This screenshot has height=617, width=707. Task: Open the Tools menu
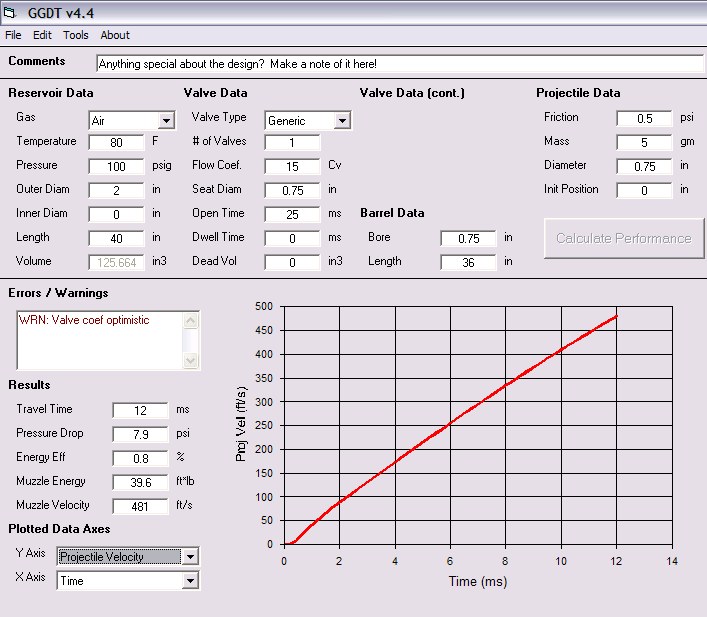pyautogui.click(x=76, y=35)
